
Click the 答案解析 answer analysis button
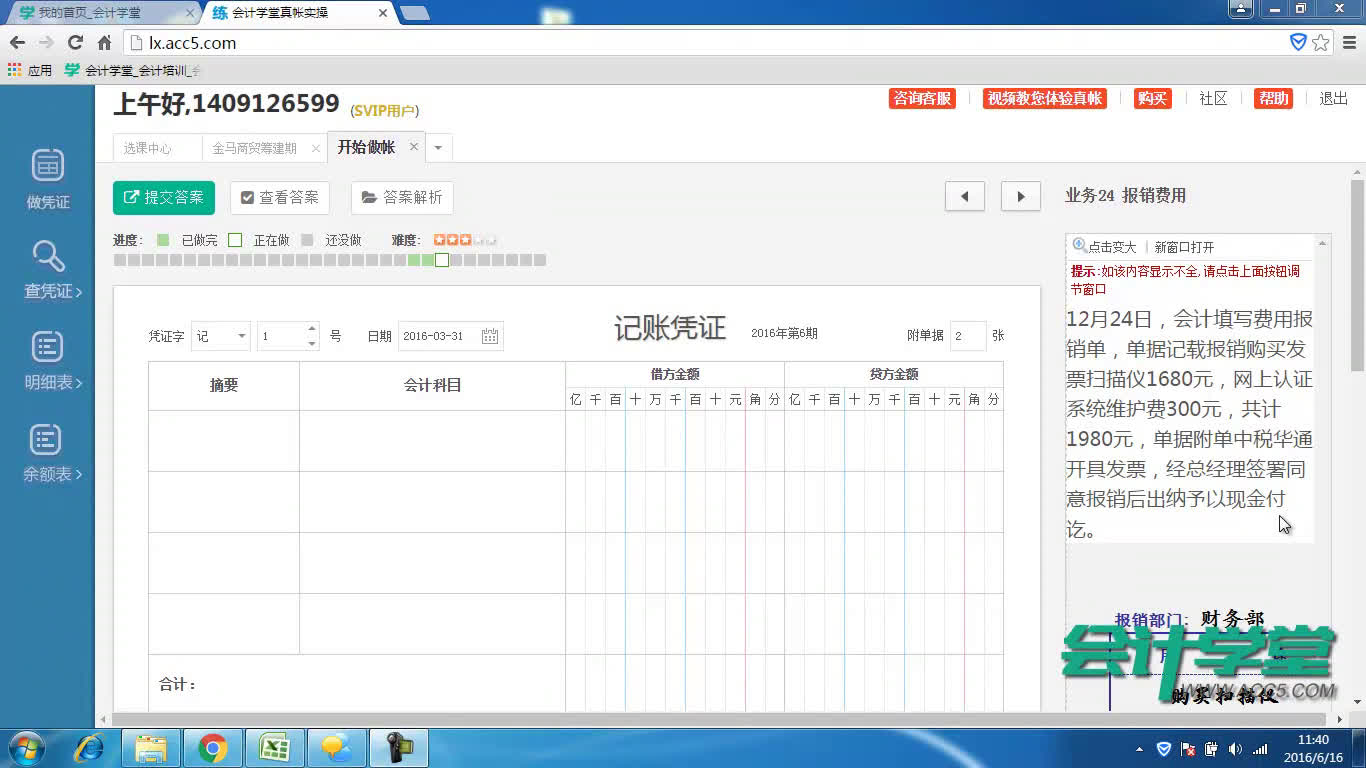point(402,197)
